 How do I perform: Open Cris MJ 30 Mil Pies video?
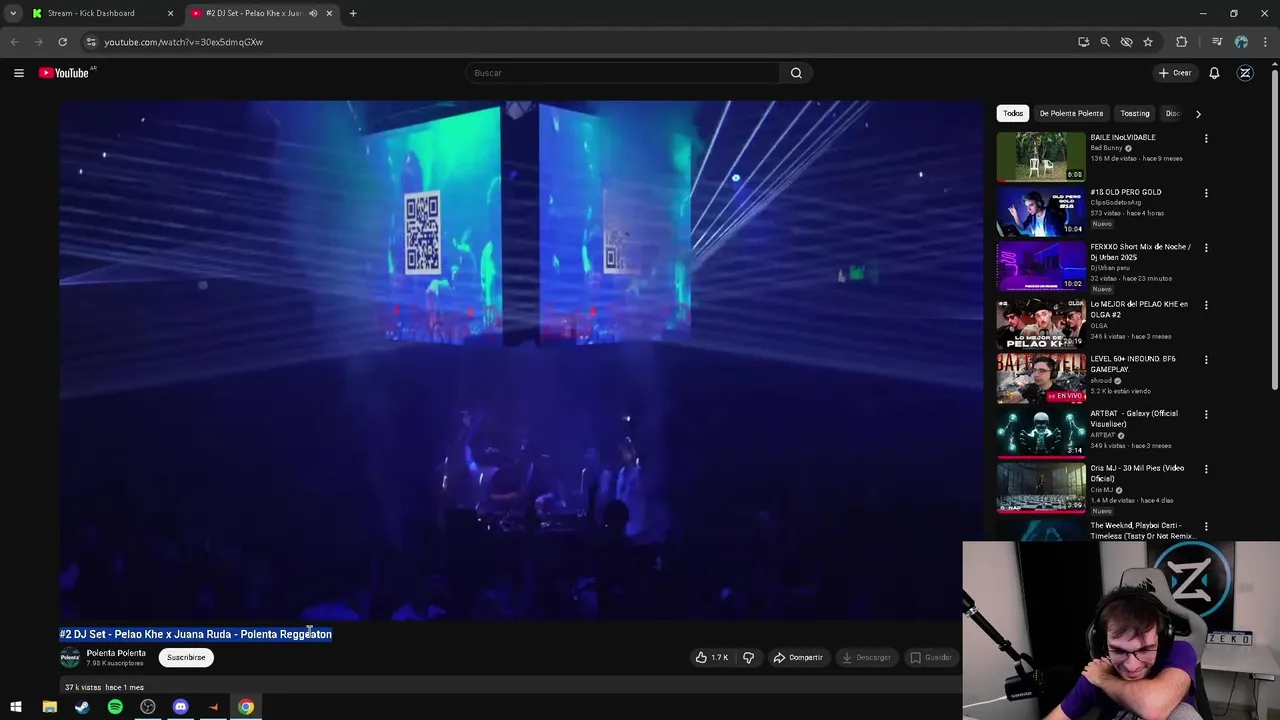(1041, 487)
